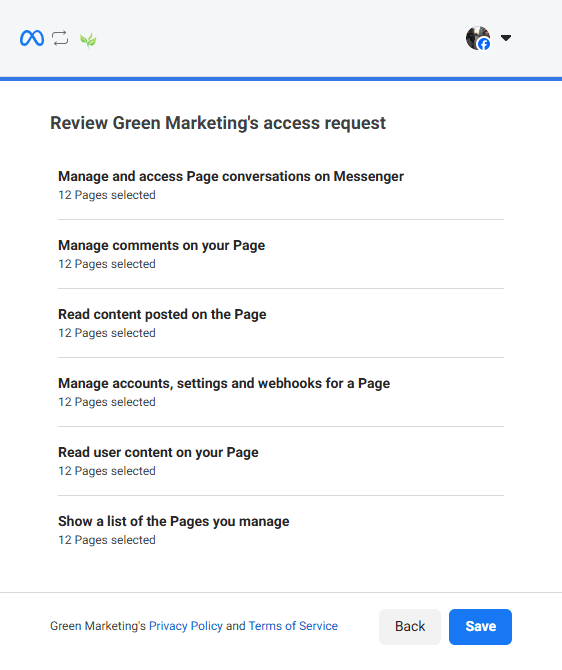
Task: Click '12 Pages selected' under Manage accounts, settings
Action: coord(107,402)
